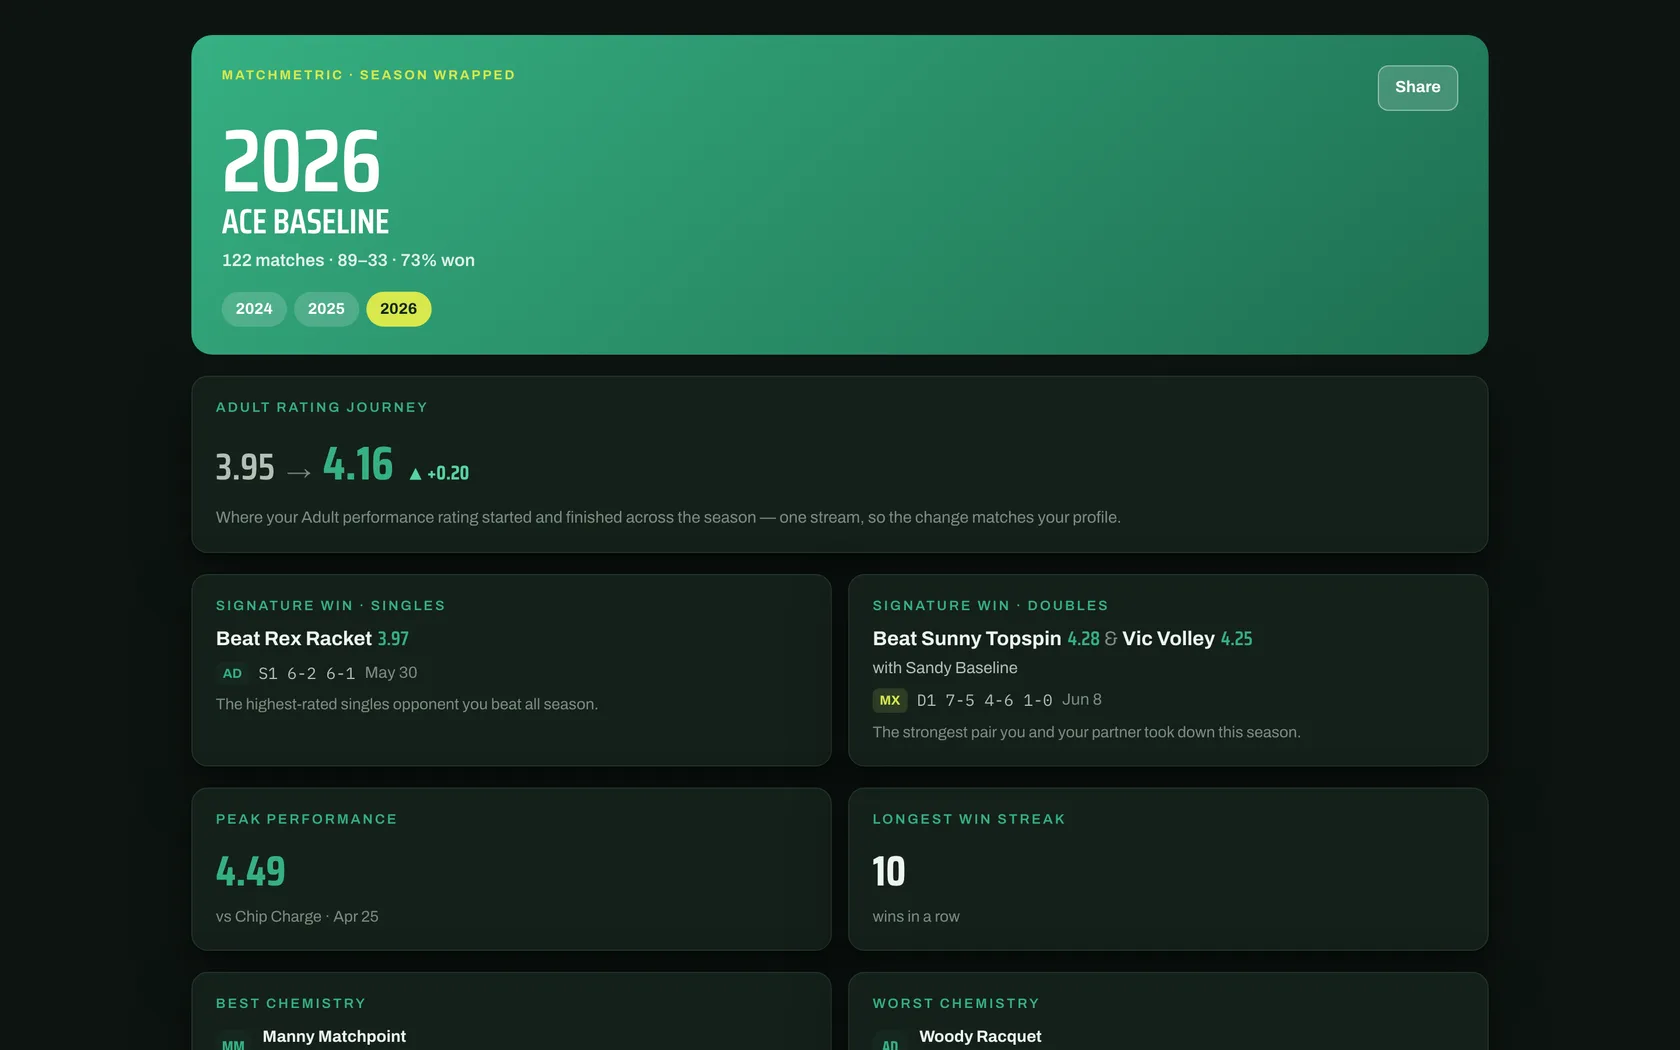Click Rex Racket's 3.97 rating
This screenshot has width=1680, height=1050.
click(x=393, y=639)
